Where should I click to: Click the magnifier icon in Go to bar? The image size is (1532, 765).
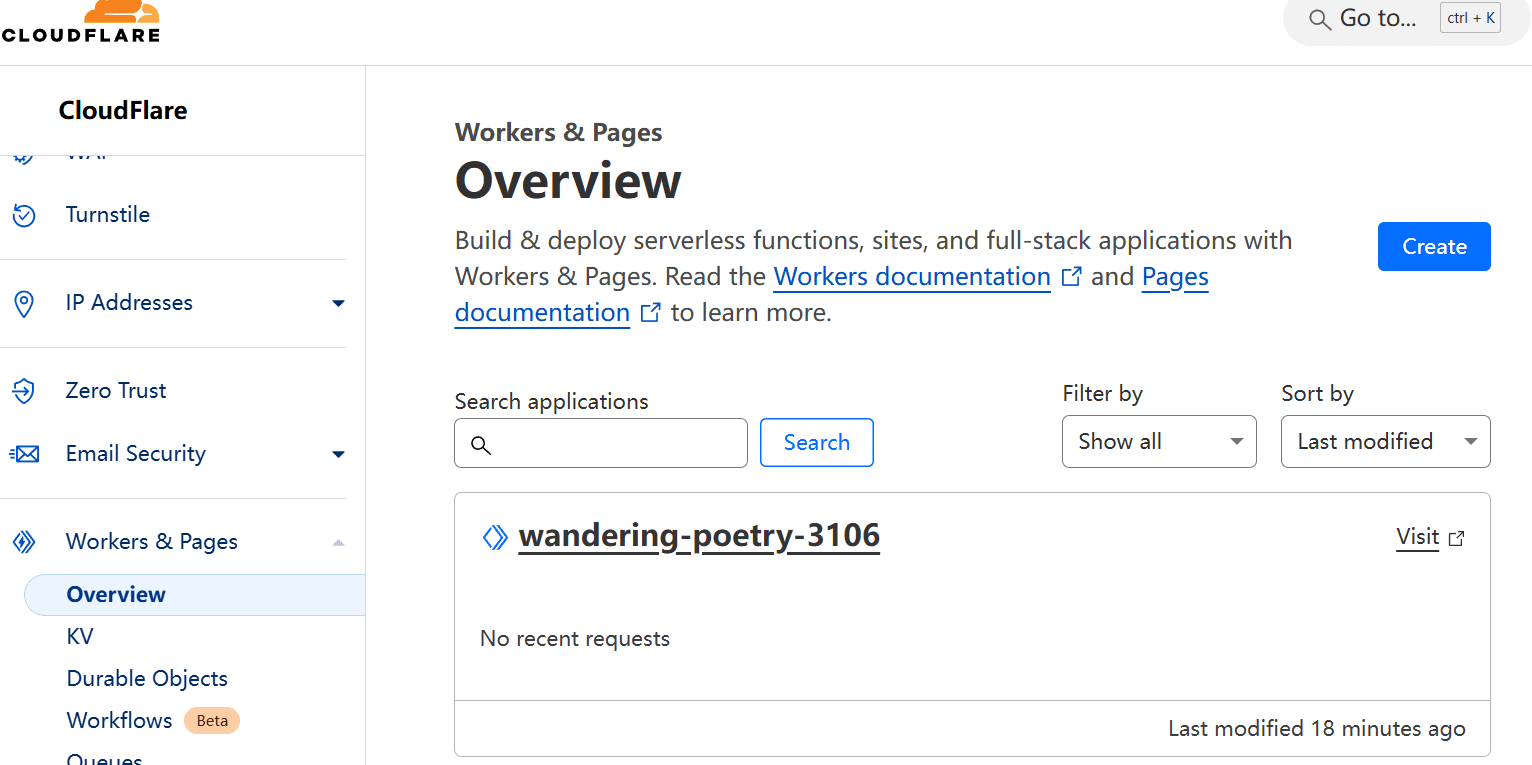(1320, 20)
